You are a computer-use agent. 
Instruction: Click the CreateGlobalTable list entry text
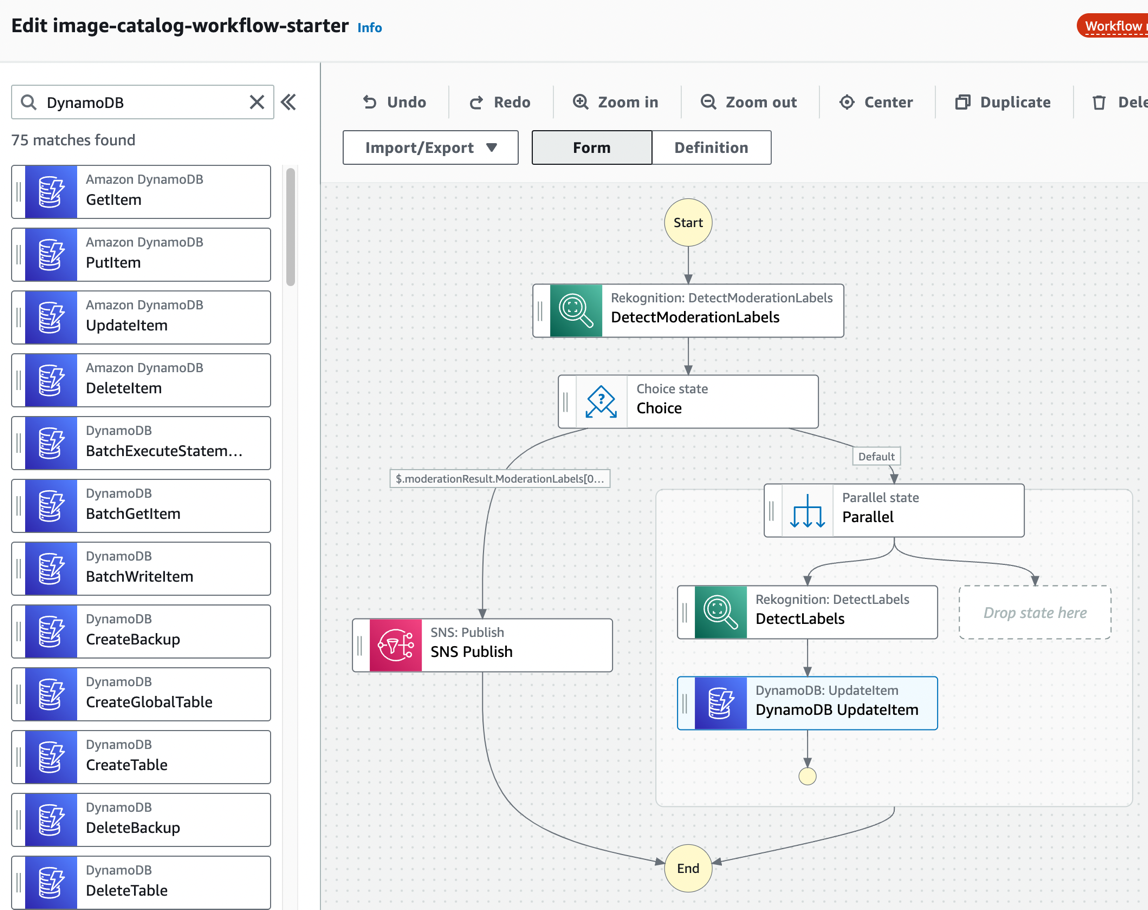click(x=149, y=702)
